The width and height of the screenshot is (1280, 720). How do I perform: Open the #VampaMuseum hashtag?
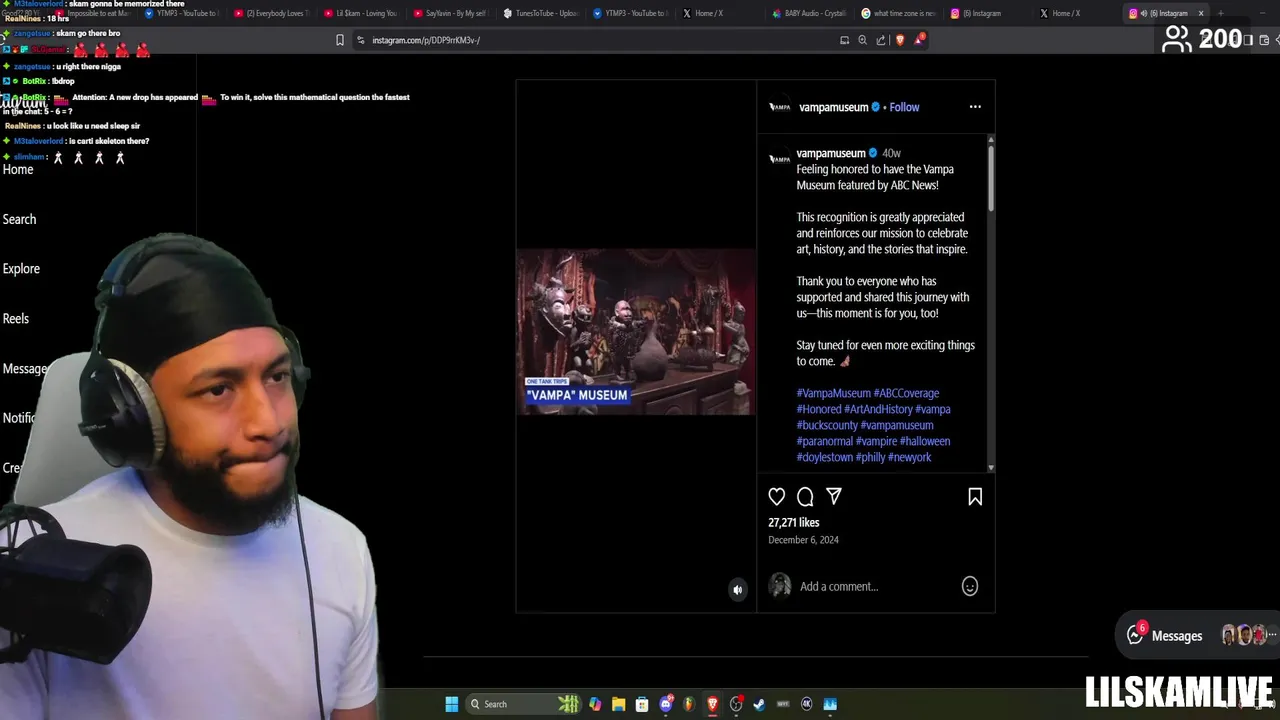click(x=833, y=393)
